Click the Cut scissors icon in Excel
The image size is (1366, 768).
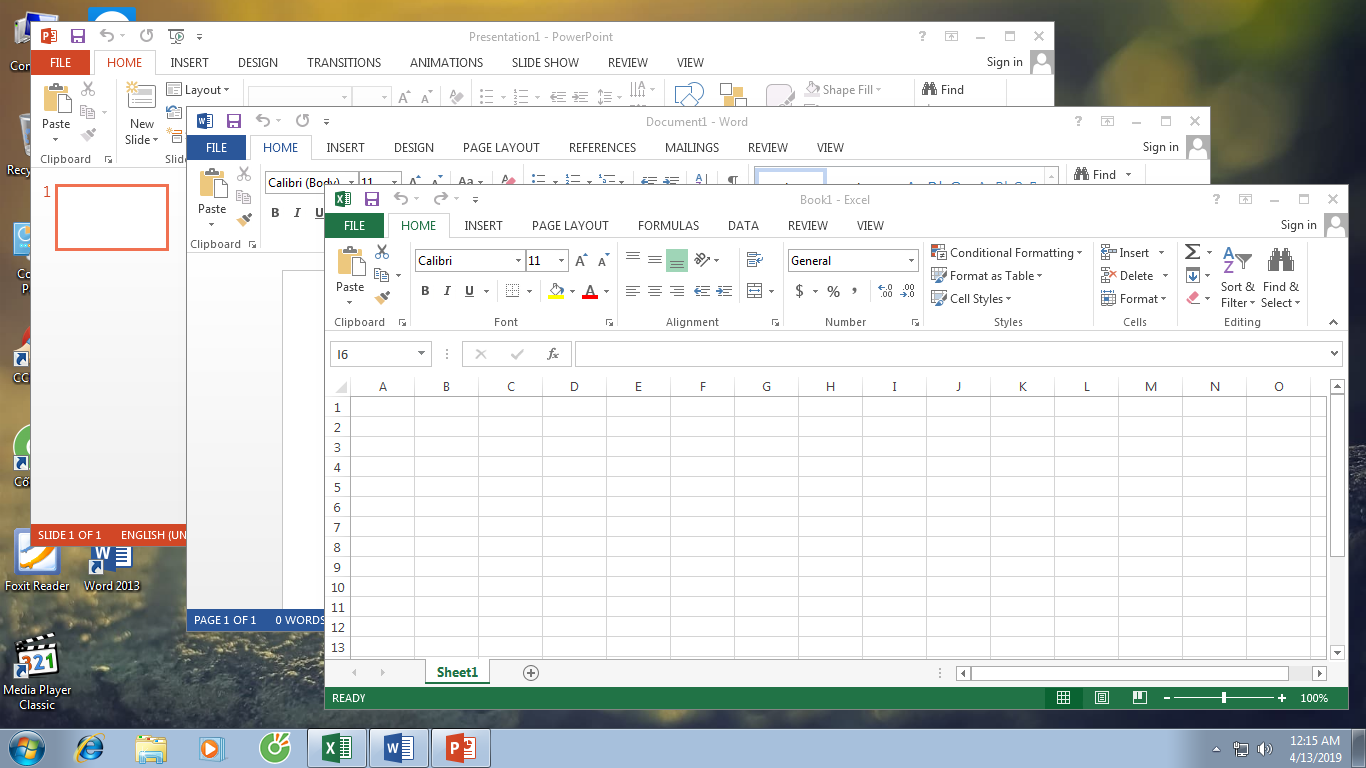click(x=382, y=252)
